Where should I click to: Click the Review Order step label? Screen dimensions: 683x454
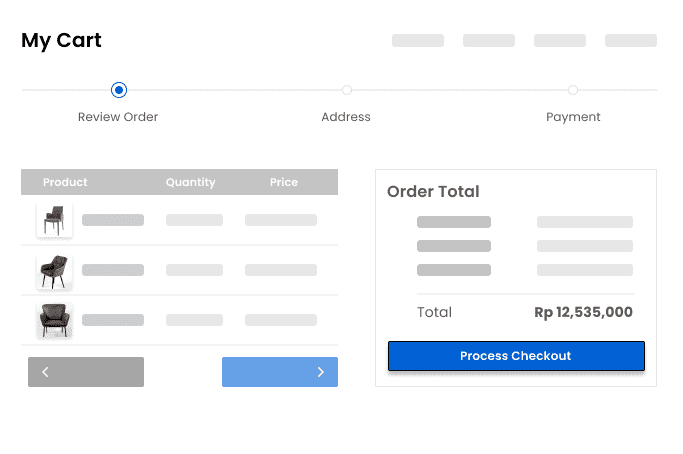coord(118,117)
